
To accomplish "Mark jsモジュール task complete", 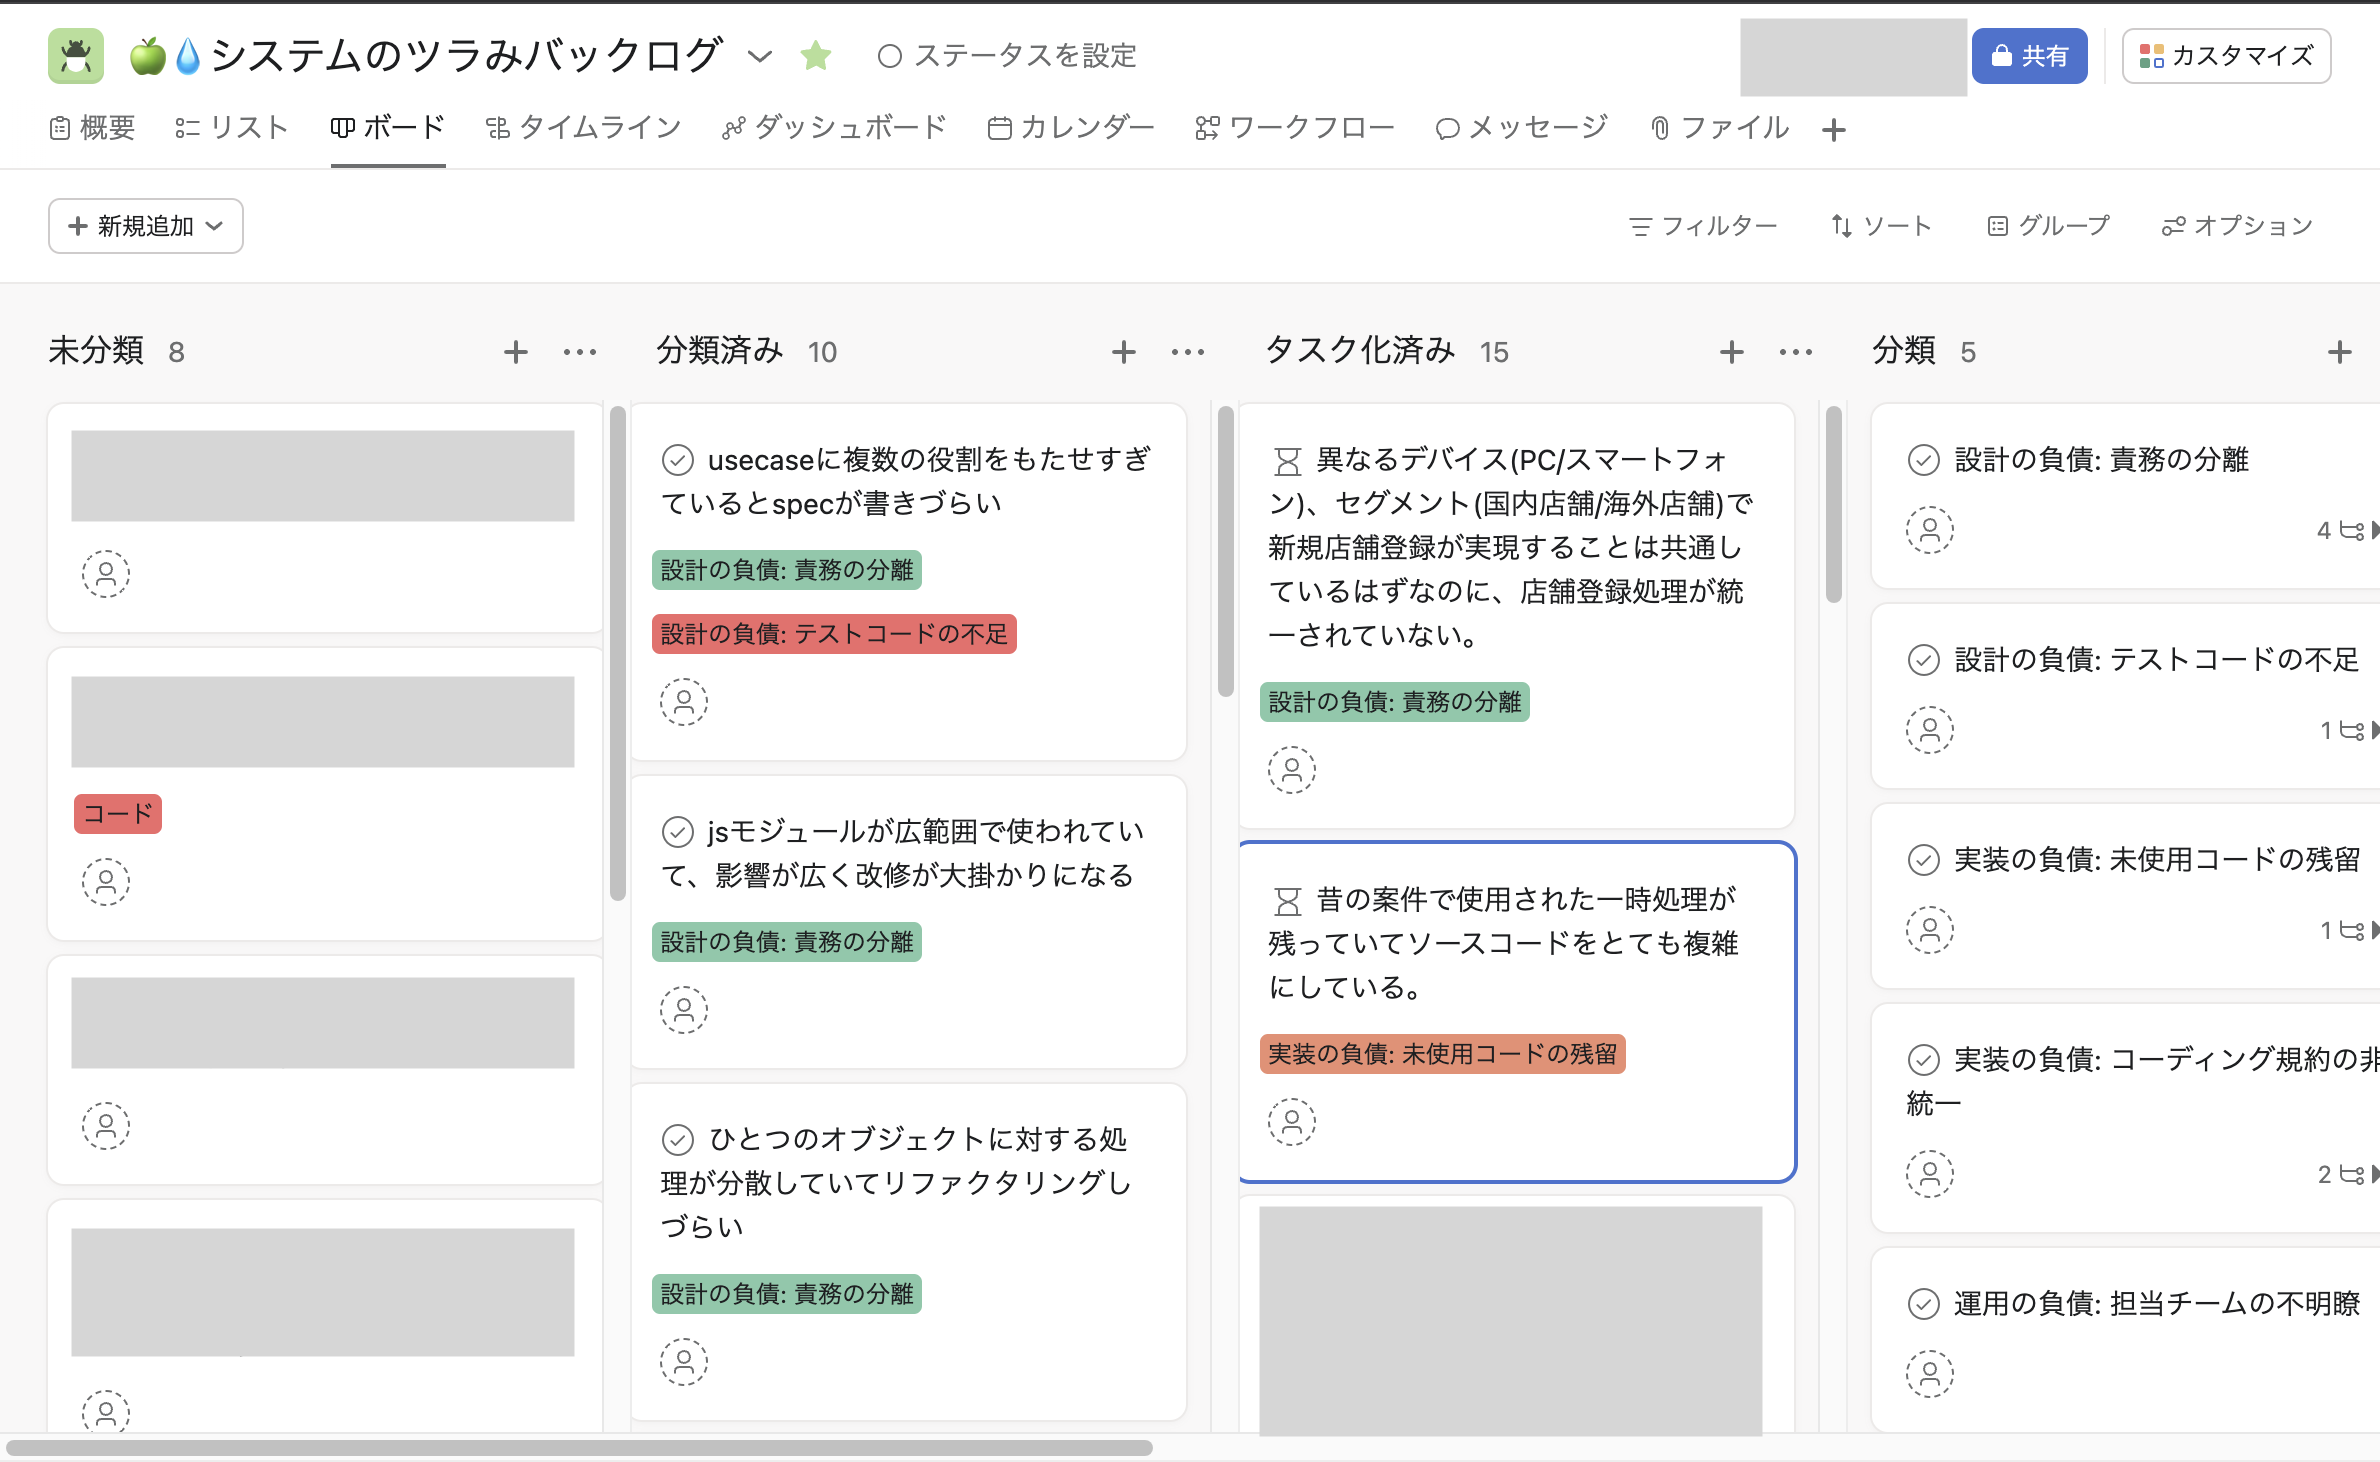I will [678, 832].
